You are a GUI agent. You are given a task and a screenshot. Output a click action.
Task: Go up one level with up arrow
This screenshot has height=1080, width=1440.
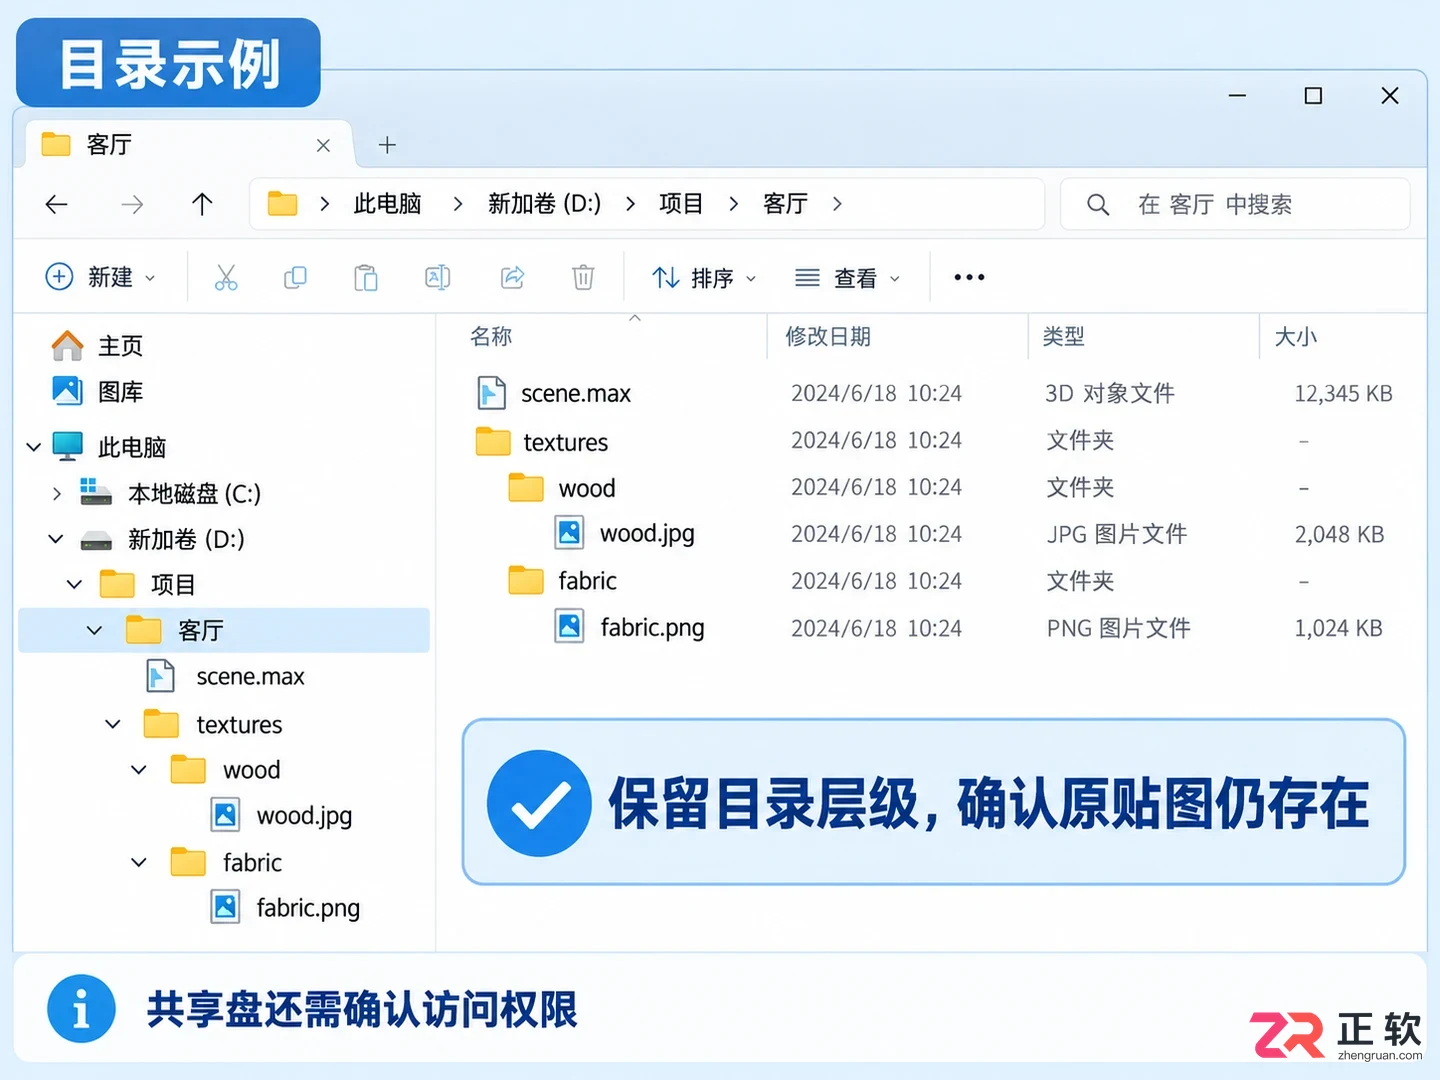coord(202,204)
